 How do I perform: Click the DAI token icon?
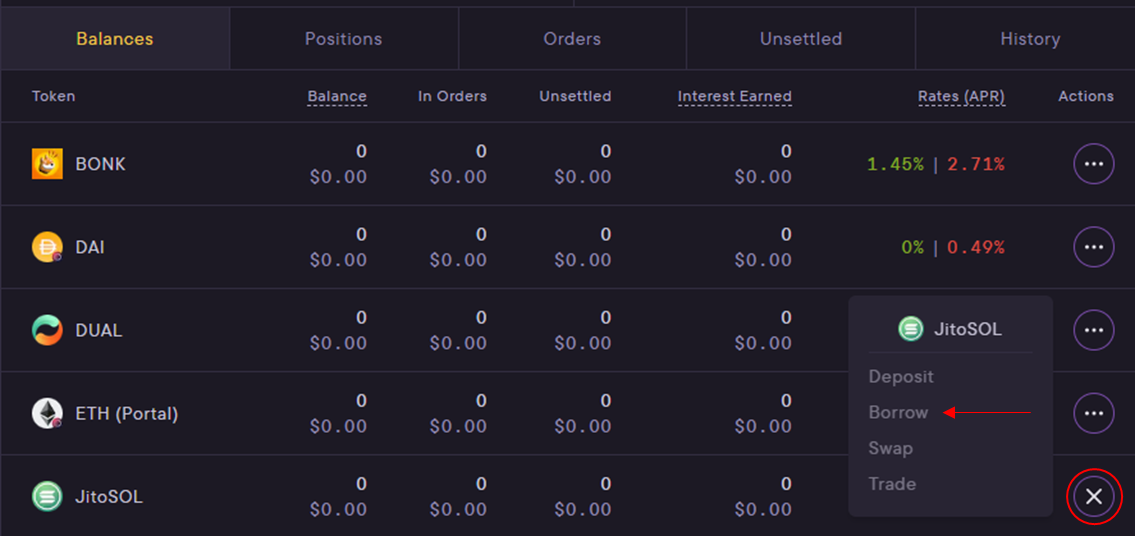(x=47, y=247)
